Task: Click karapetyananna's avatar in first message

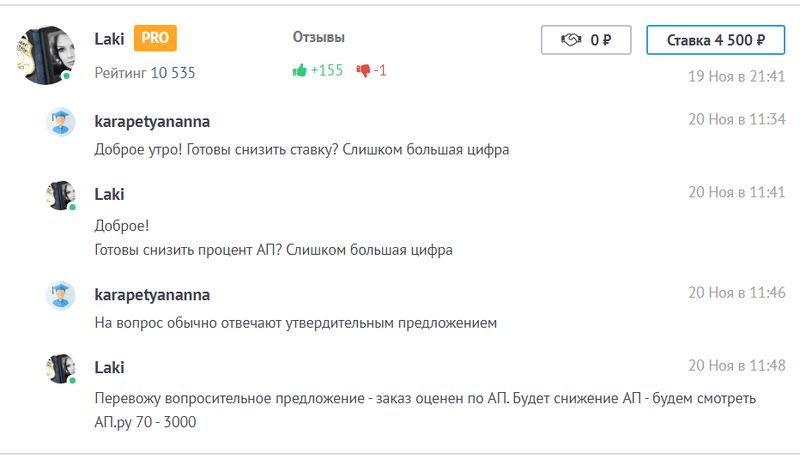Action: (61, 122)
